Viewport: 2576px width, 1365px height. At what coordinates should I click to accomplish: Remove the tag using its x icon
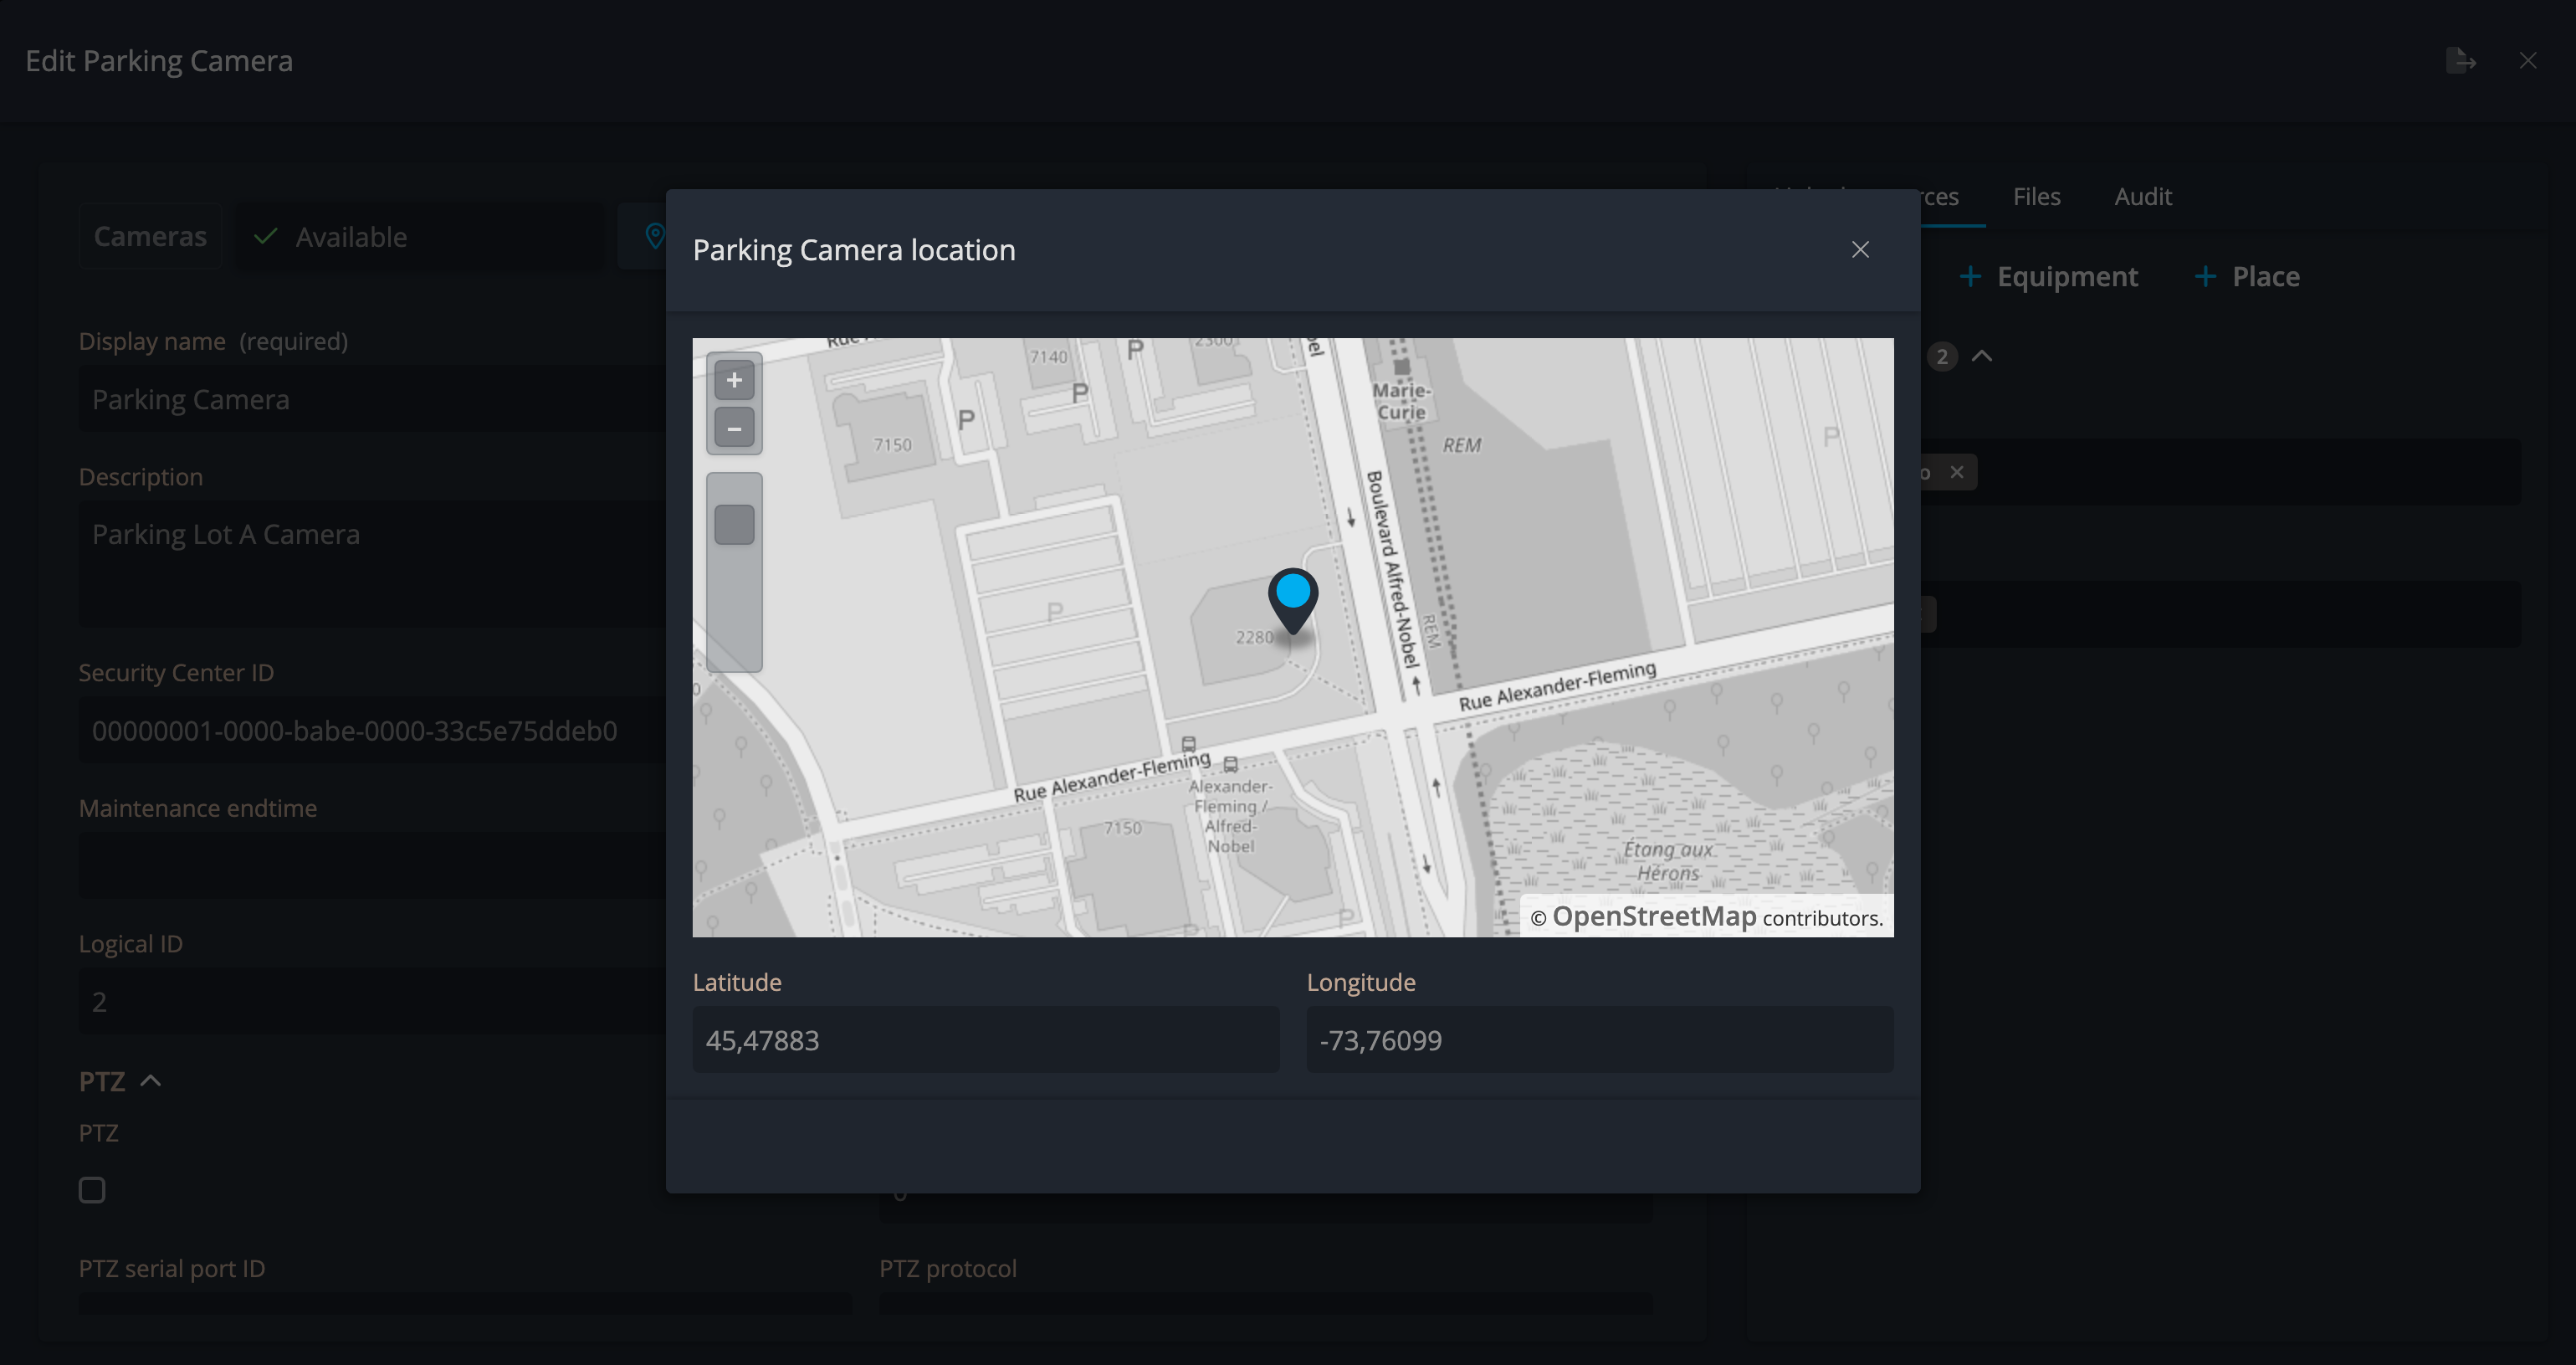[1957, 472]
